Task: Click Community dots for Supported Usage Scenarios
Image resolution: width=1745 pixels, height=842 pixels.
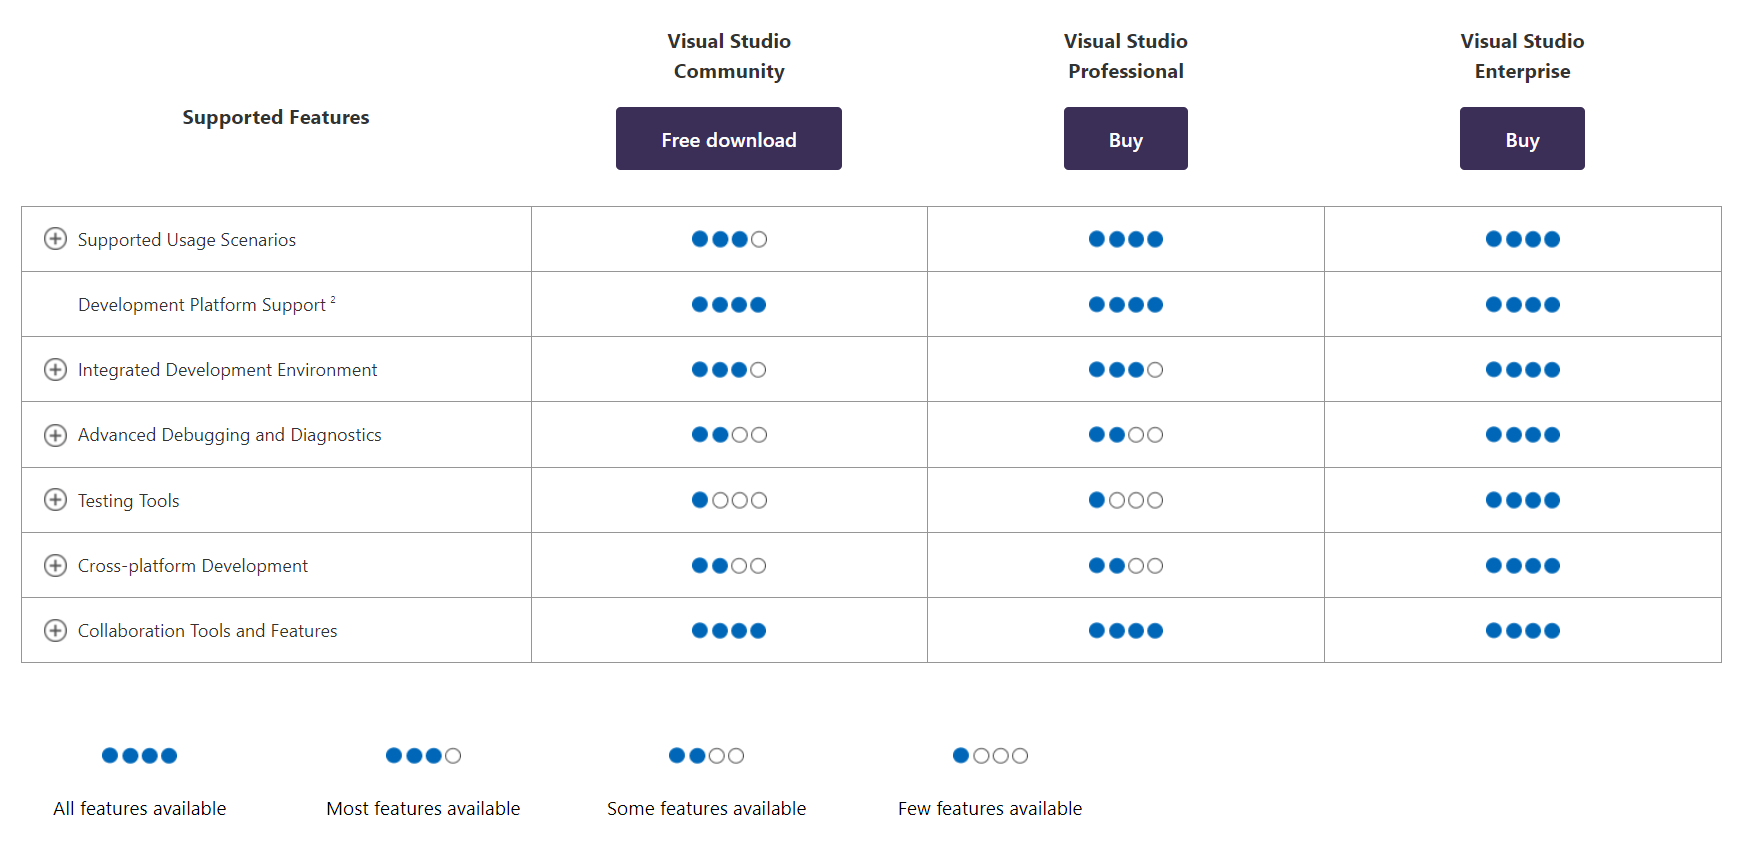Action: pos(729,239)
